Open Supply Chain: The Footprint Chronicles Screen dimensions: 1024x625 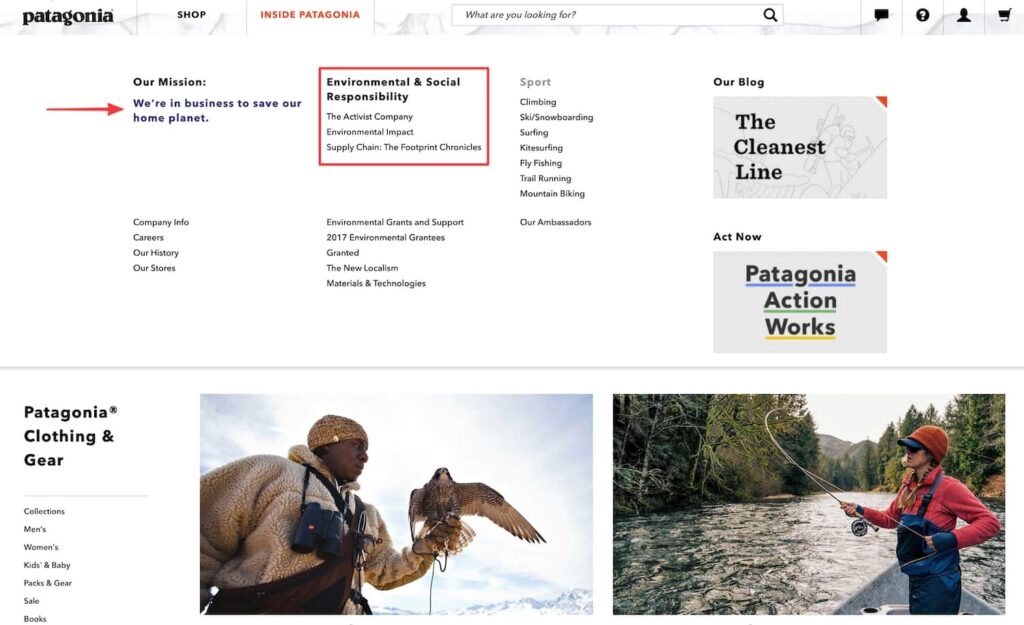404,147
